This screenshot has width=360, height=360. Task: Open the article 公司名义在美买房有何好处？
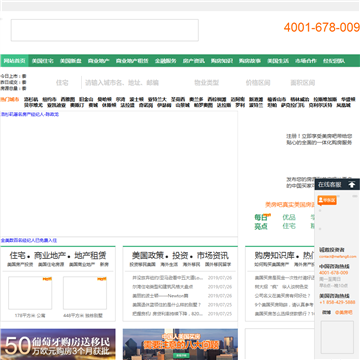[x=283, y=296]
